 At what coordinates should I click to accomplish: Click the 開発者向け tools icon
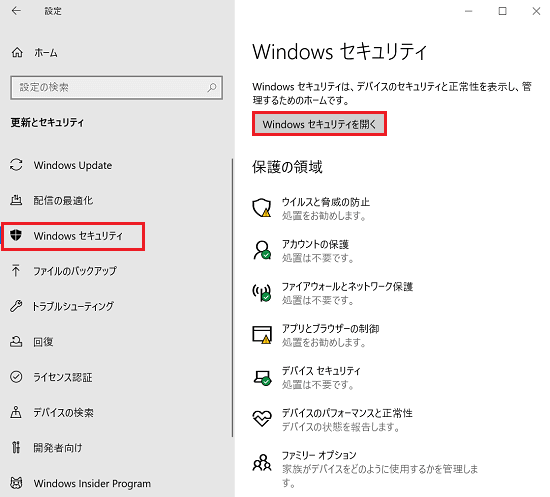pyautogui.click(x=16, y=447)
